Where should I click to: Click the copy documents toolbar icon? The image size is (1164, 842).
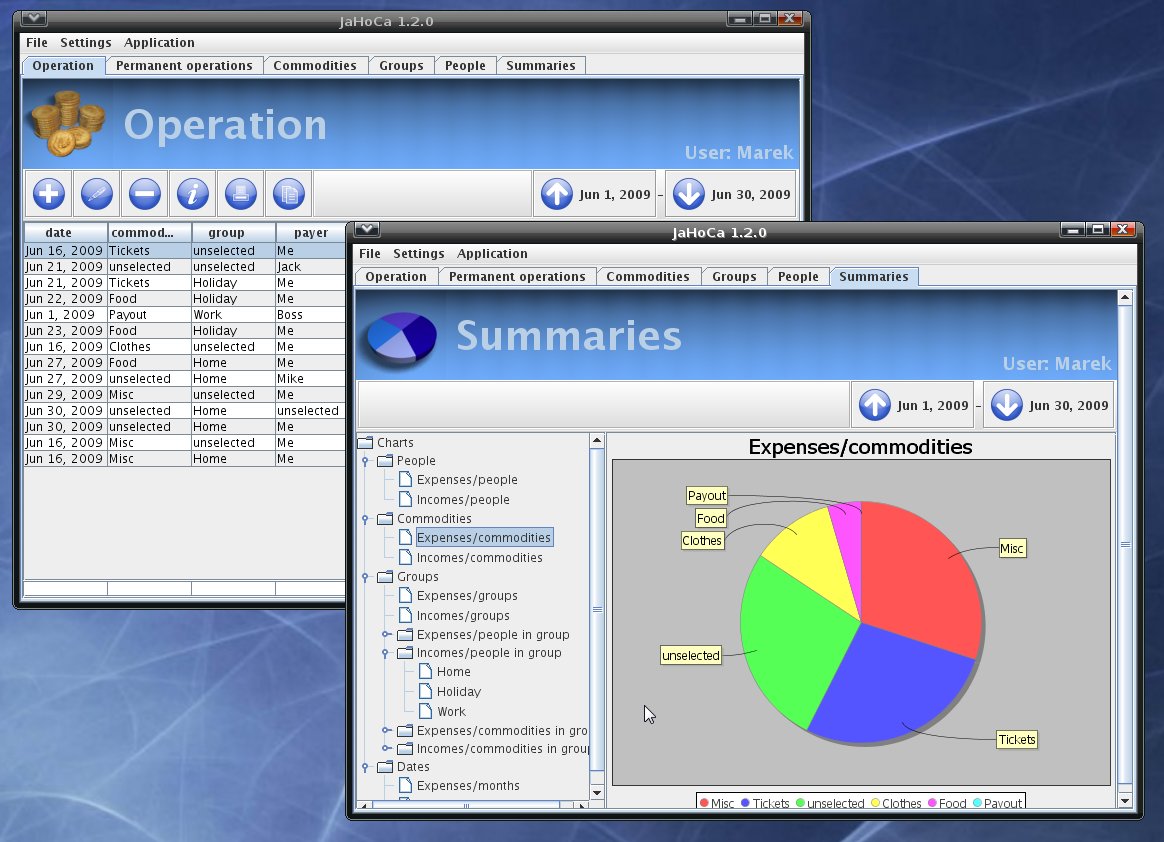[289, 194]
